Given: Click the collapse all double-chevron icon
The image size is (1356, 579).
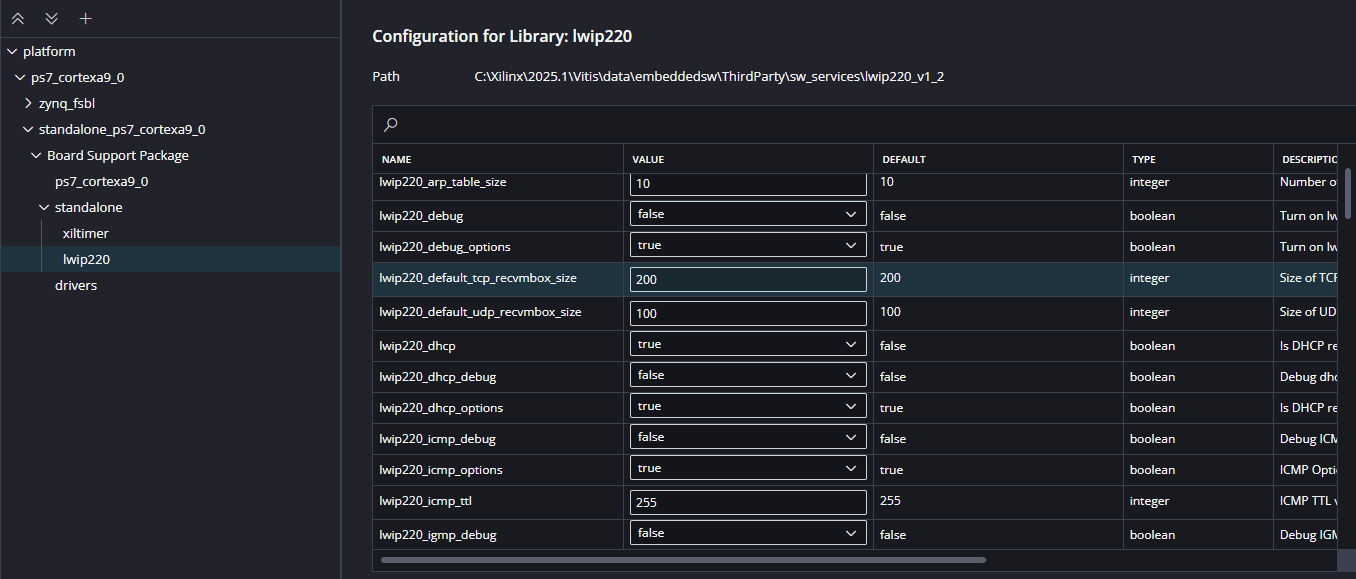Looking at the screenshot, I should tap(18, 19).
